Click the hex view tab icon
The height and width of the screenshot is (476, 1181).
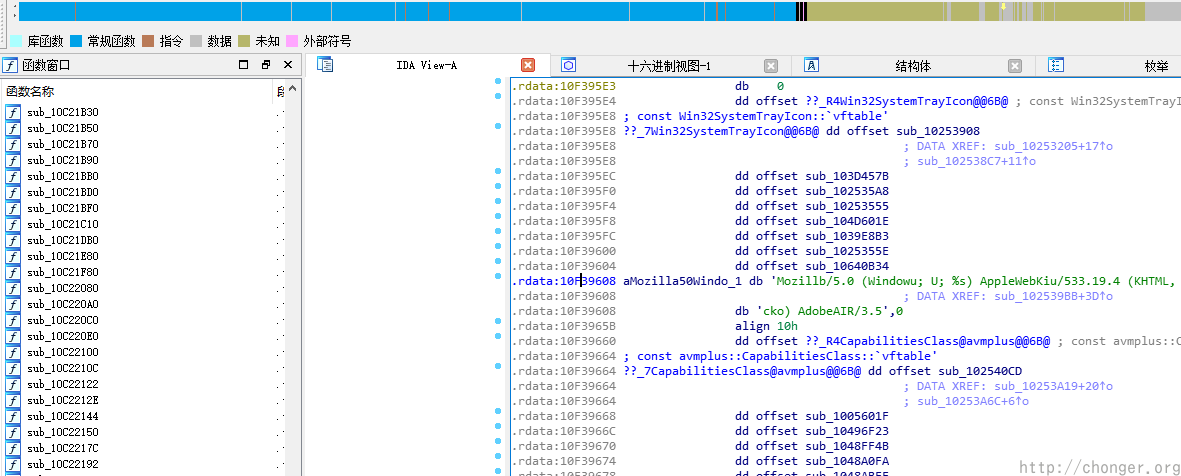pos(568,65)
